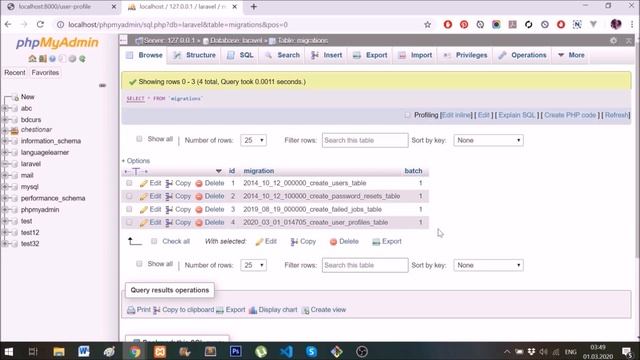Tick checkbox for row id 1
This screenshot has width=640, height=360.
pyautogui.click(x=129, y=183)
